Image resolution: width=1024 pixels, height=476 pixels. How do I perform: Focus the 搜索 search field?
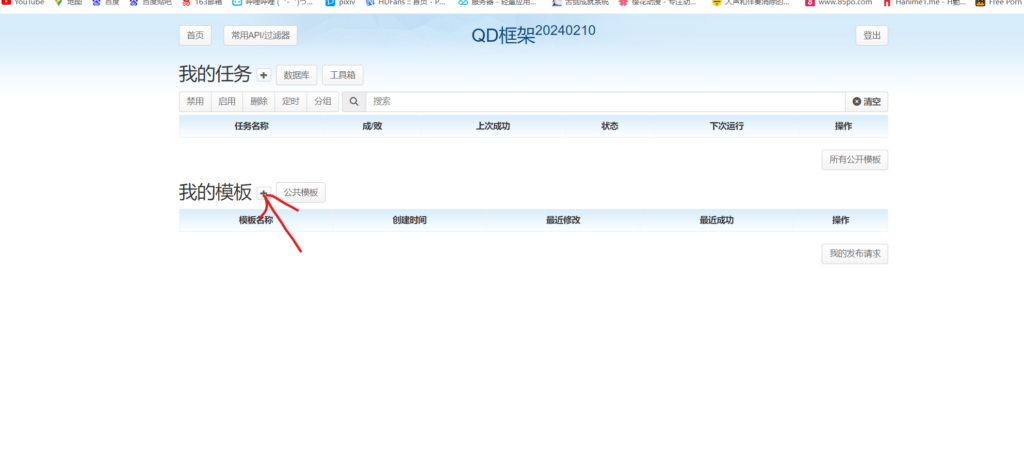605,102
